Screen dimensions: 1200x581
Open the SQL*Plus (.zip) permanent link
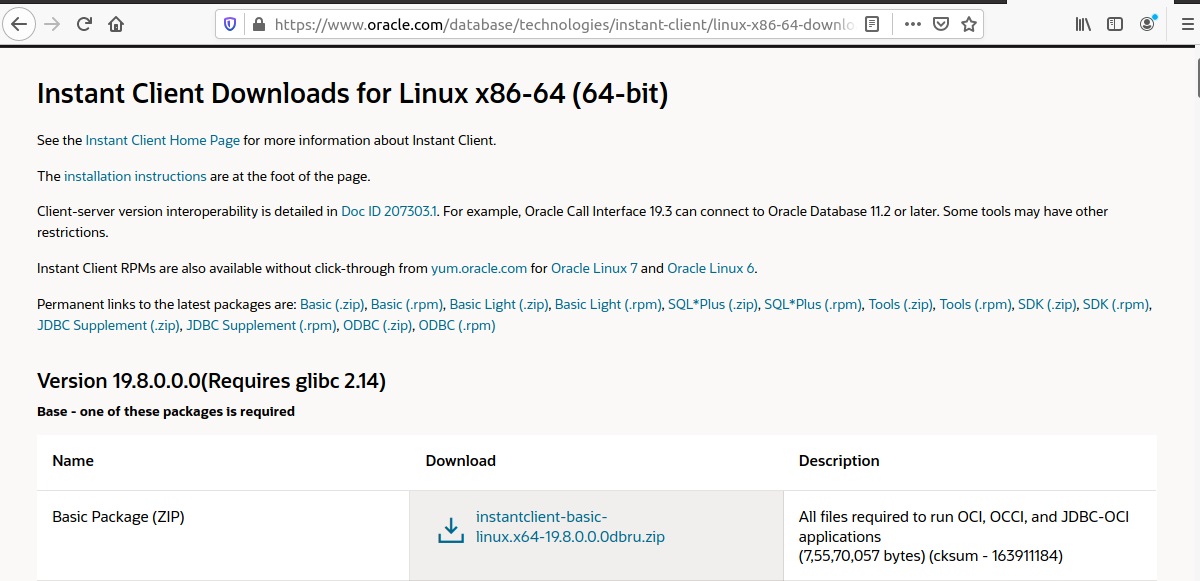click(x=713, y=304)
